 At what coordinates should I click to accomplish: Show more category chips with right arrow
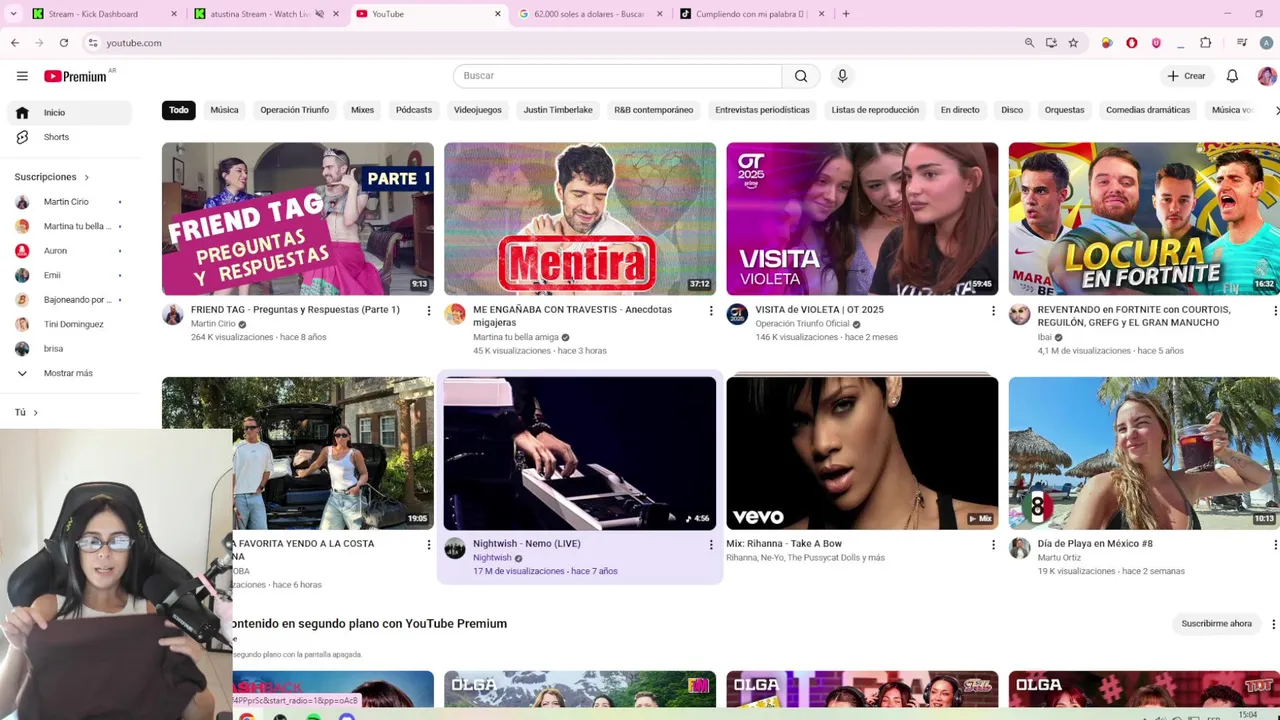click(1275, 110)
